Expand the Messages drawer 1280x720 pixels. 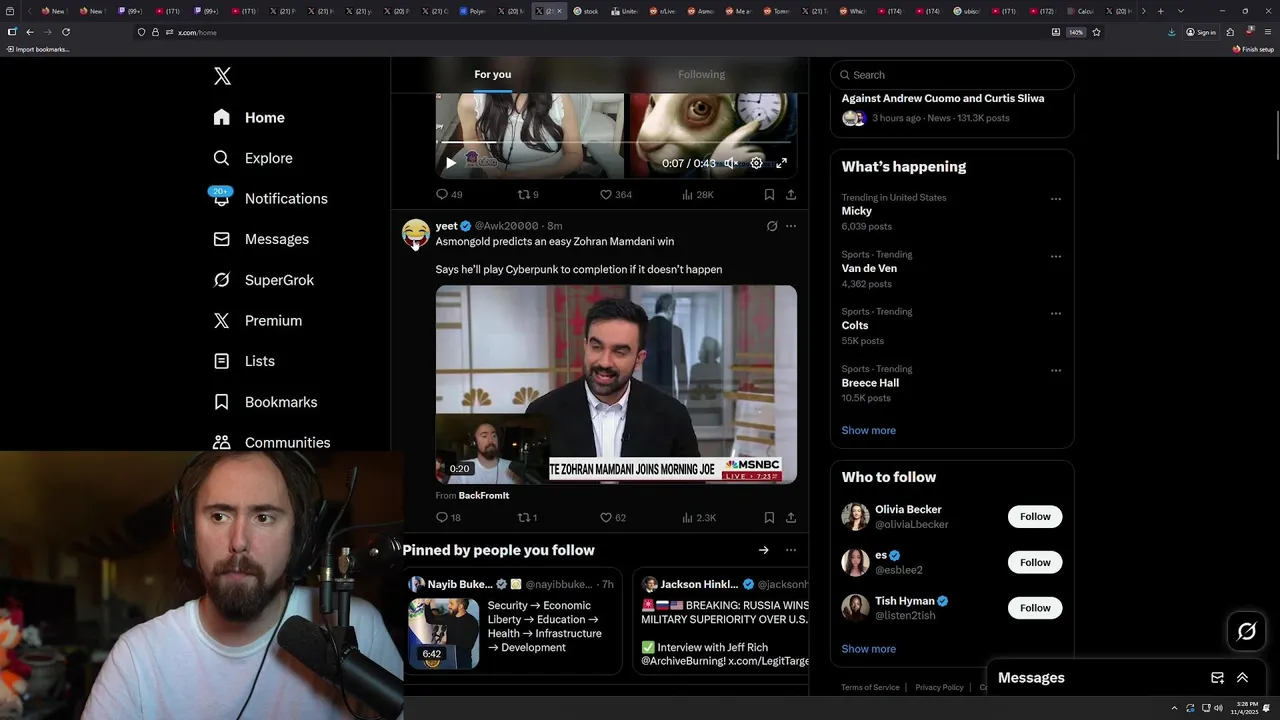click(x=1242, y=678)
